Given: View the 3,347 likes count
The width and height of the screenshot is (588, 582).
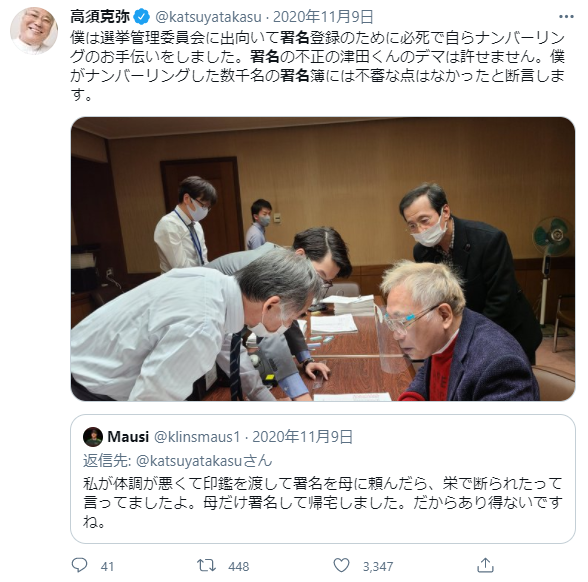Looking at the screenshot, I should pos(378,566).
